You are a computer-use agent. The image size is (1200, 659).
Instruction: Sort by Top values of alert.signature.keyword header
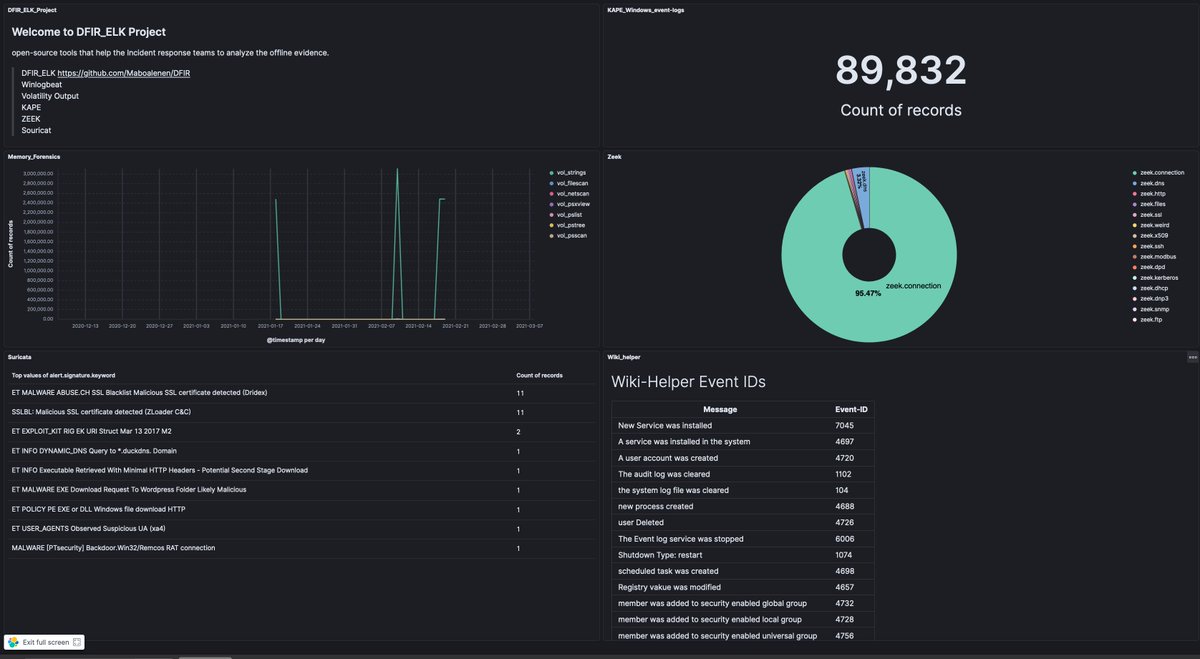(63, 375)
